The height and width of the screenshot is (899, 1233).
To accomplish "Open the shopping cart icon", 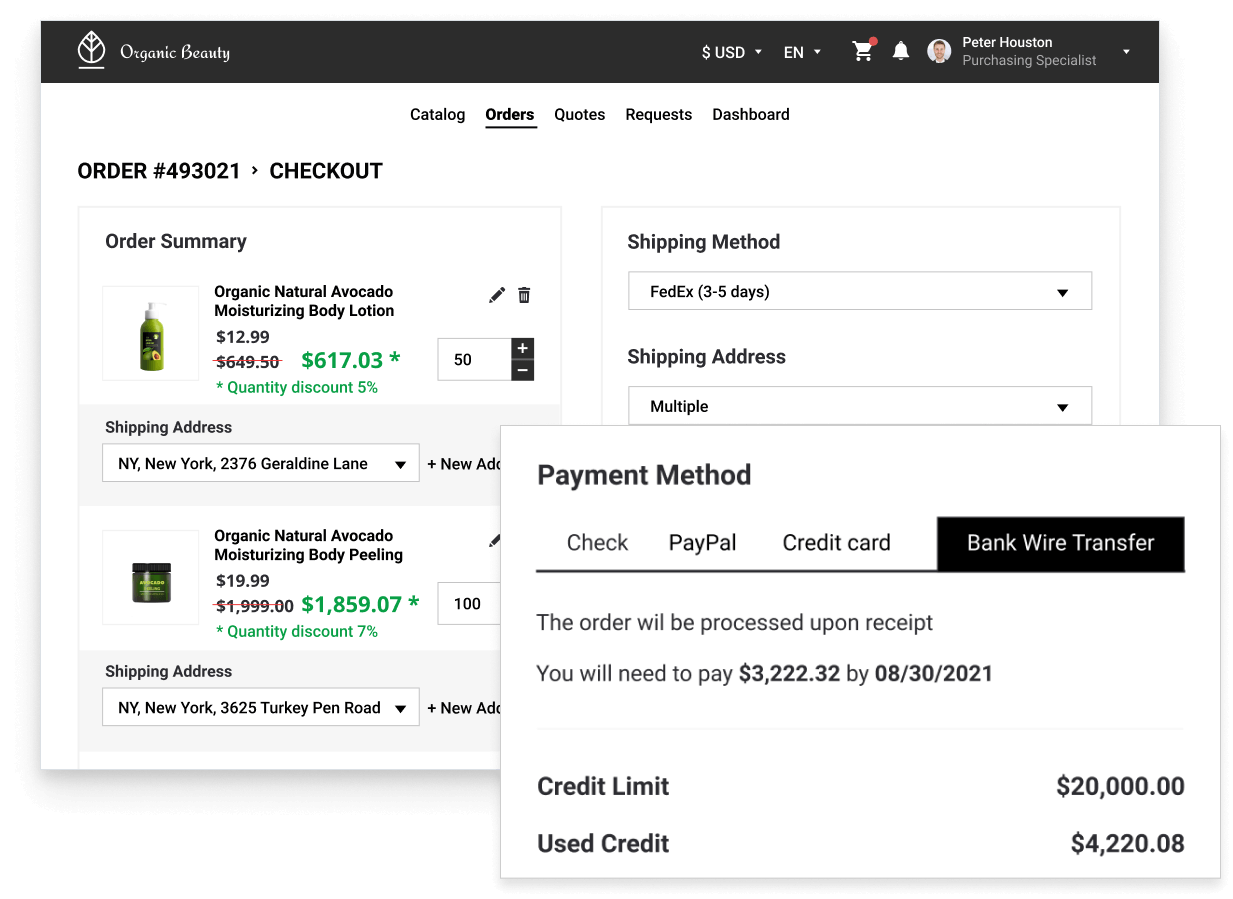I will click(862, 52).
